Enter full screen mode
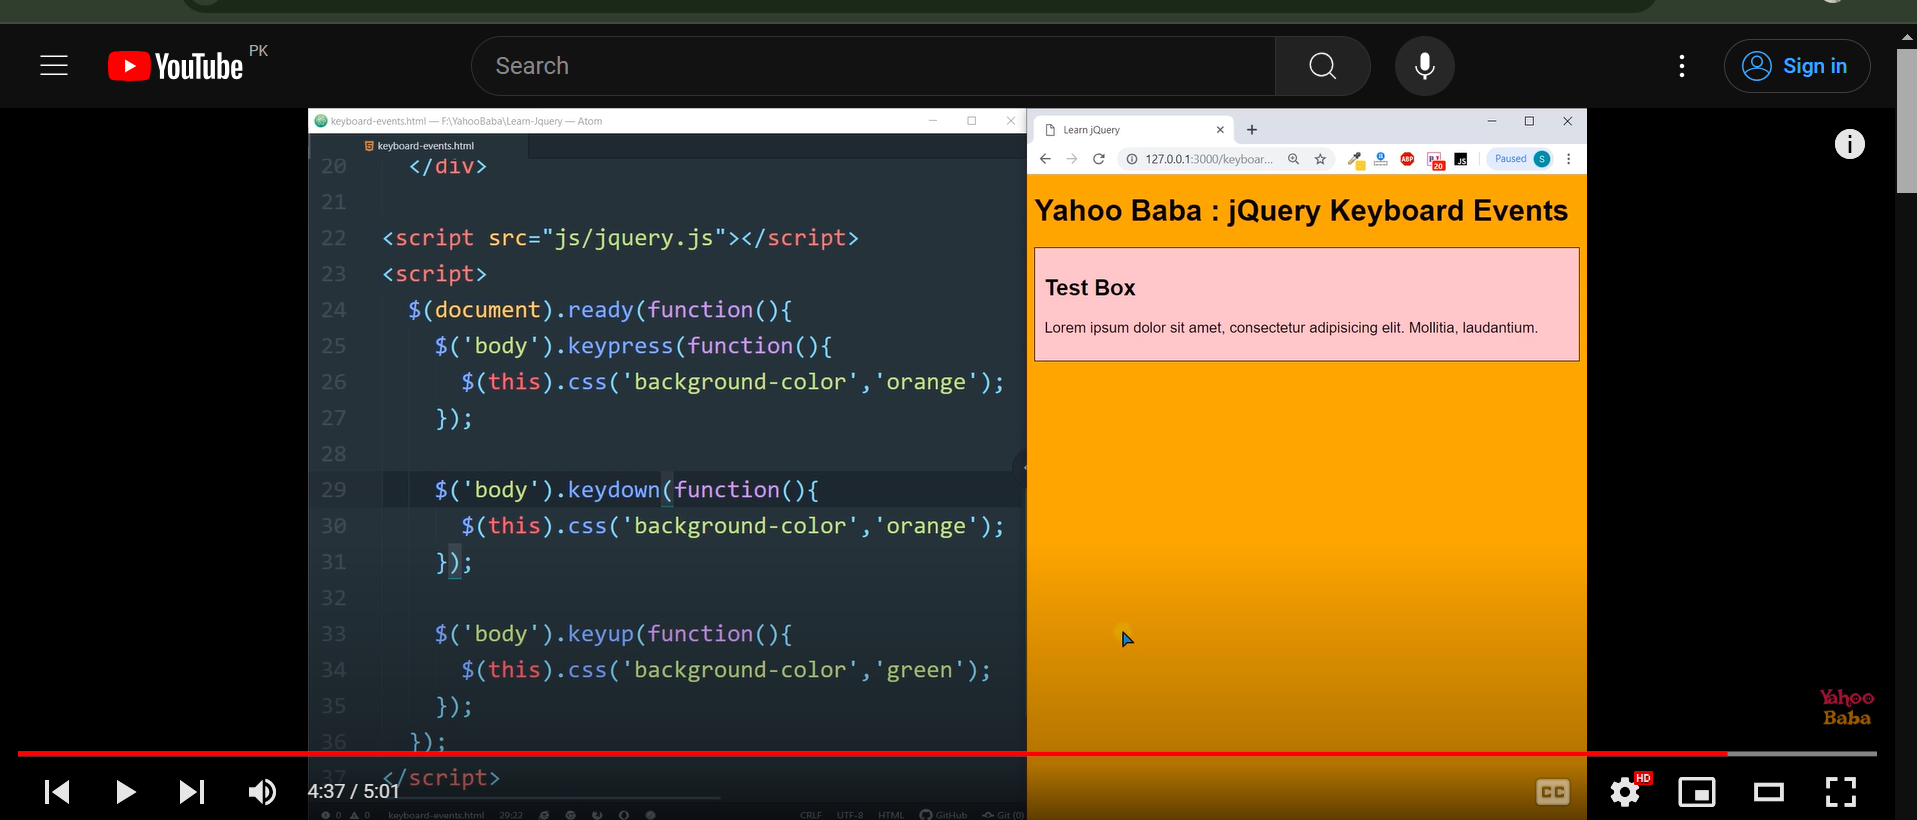1917x820 pixels. pos(1840,792)
